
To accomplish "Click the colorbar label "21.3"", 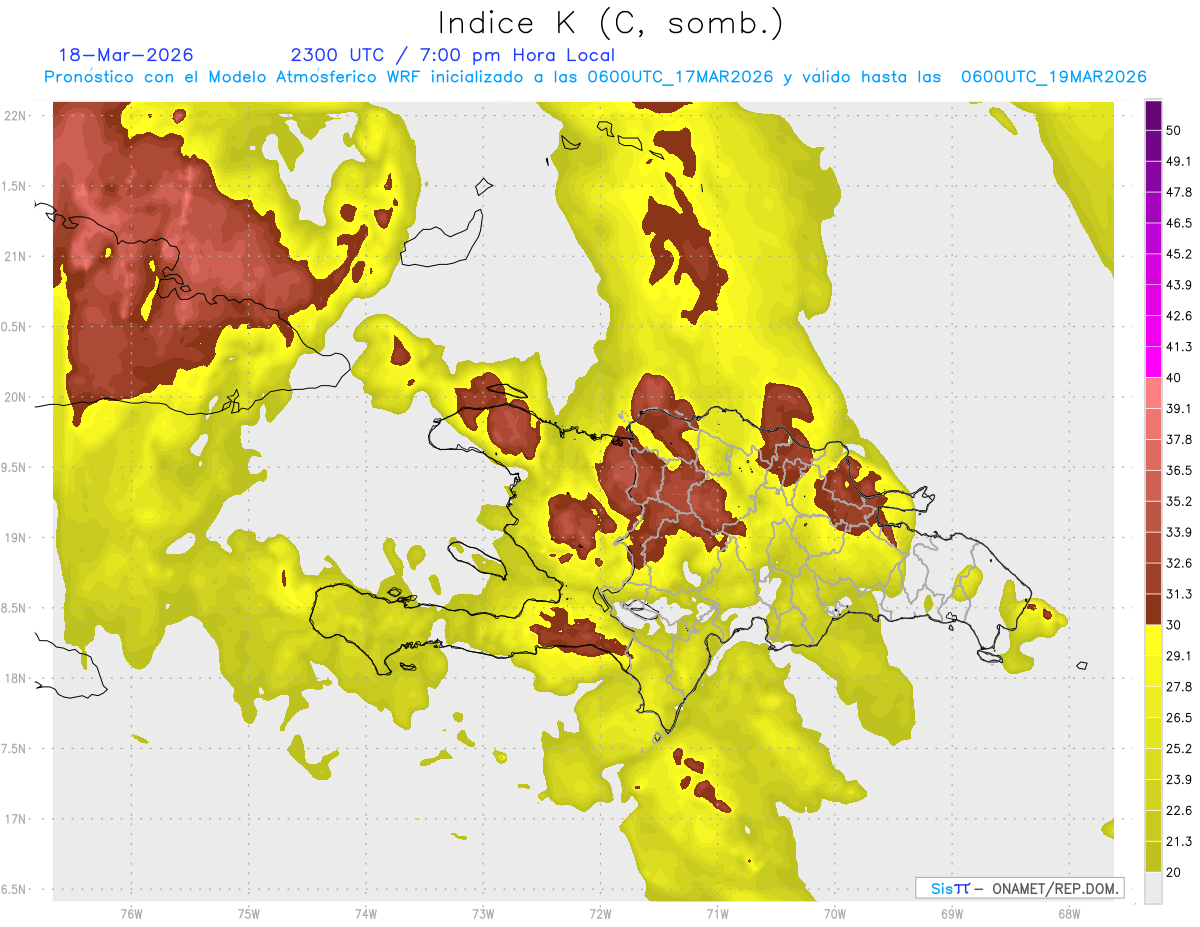I will point(1179,841).
